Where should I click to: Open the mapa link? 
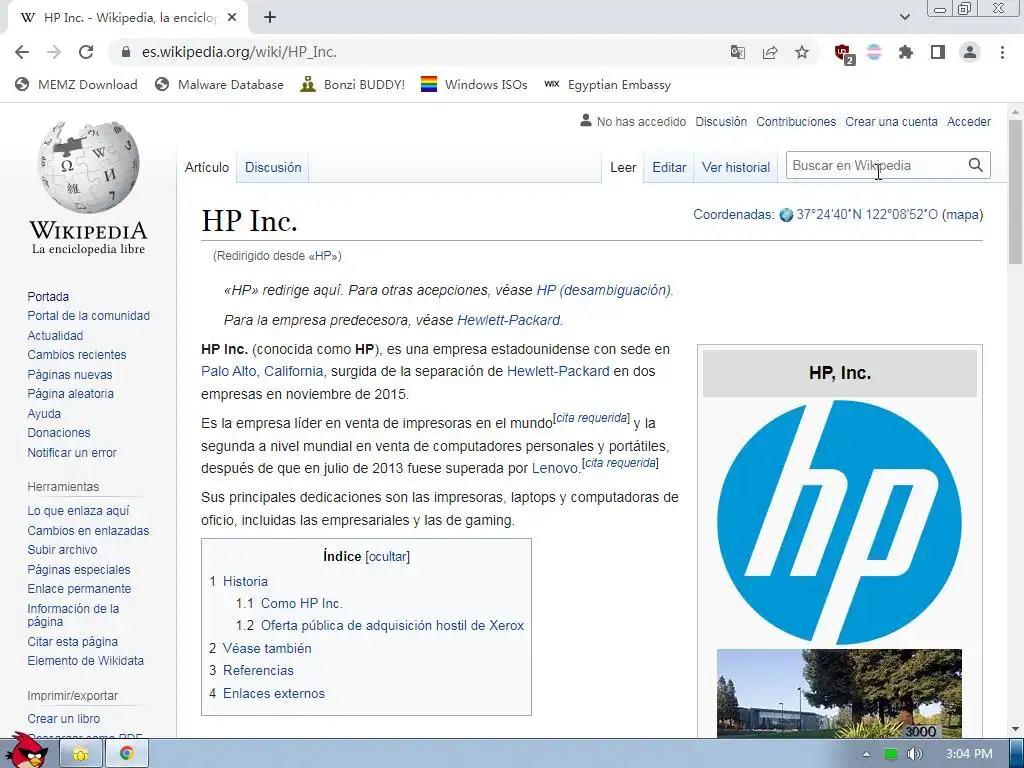962,214
